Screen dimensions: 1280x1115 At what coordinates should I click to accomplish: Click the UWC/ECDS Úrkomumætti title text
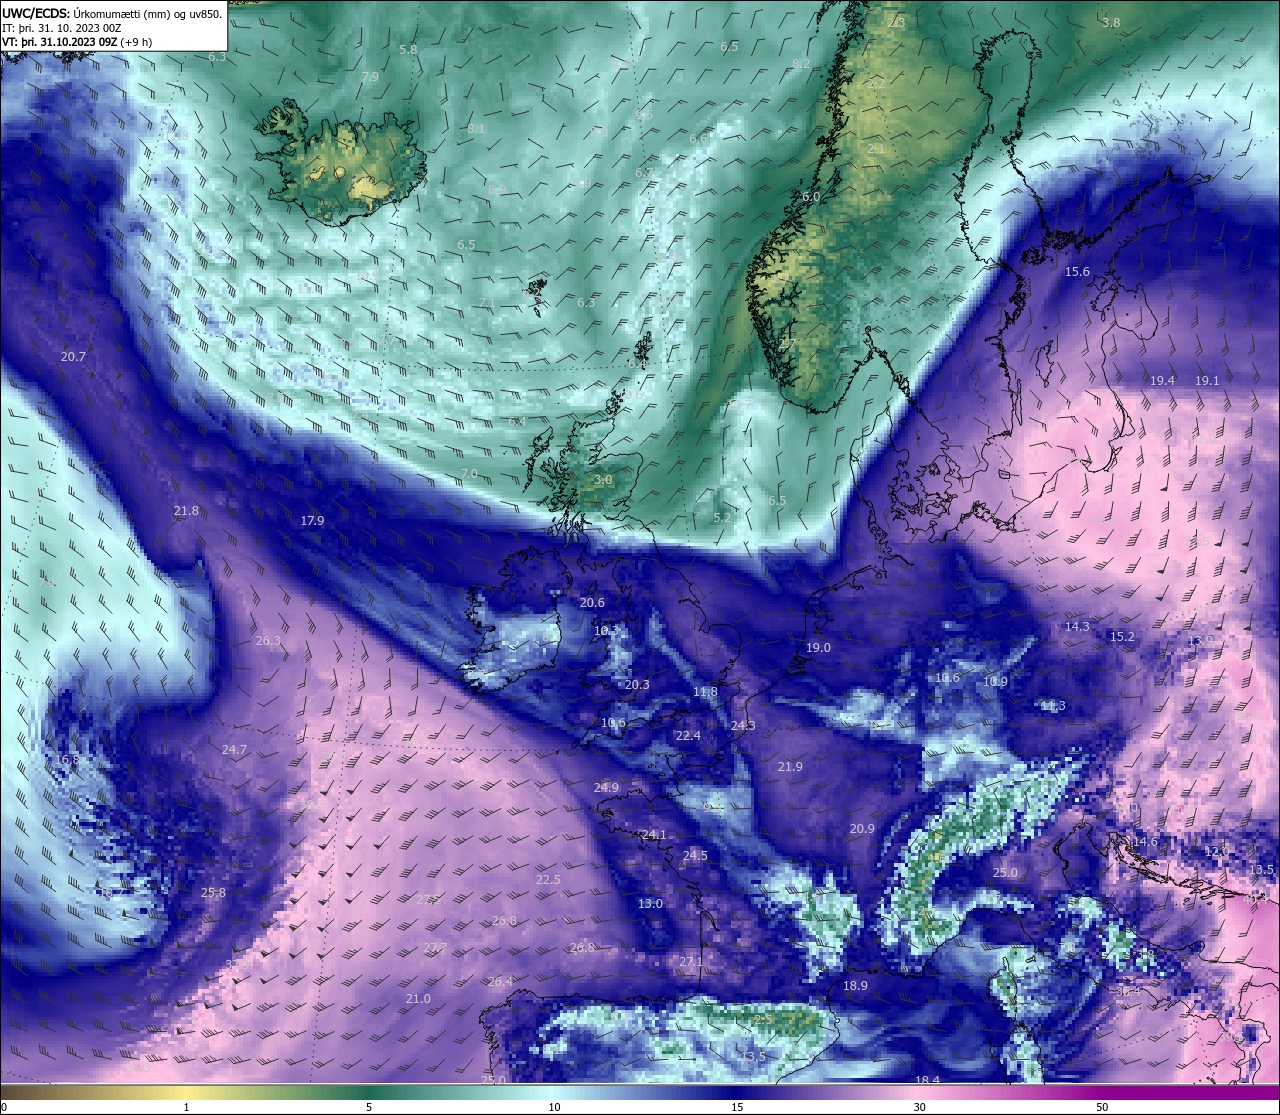112,13
